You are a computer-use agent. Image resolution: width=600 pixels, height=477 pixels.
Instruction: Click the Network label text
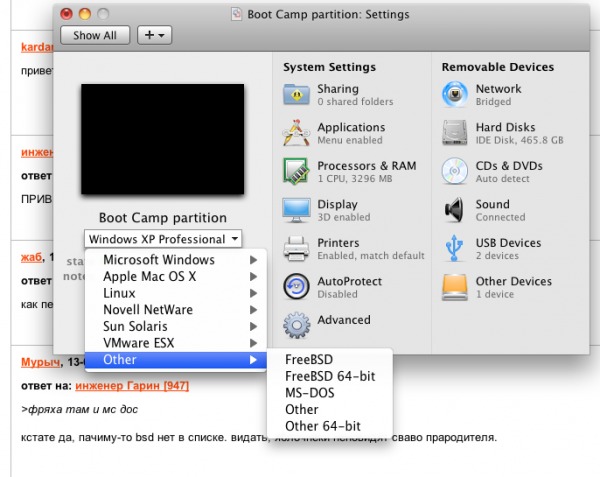tap(498, 89)
